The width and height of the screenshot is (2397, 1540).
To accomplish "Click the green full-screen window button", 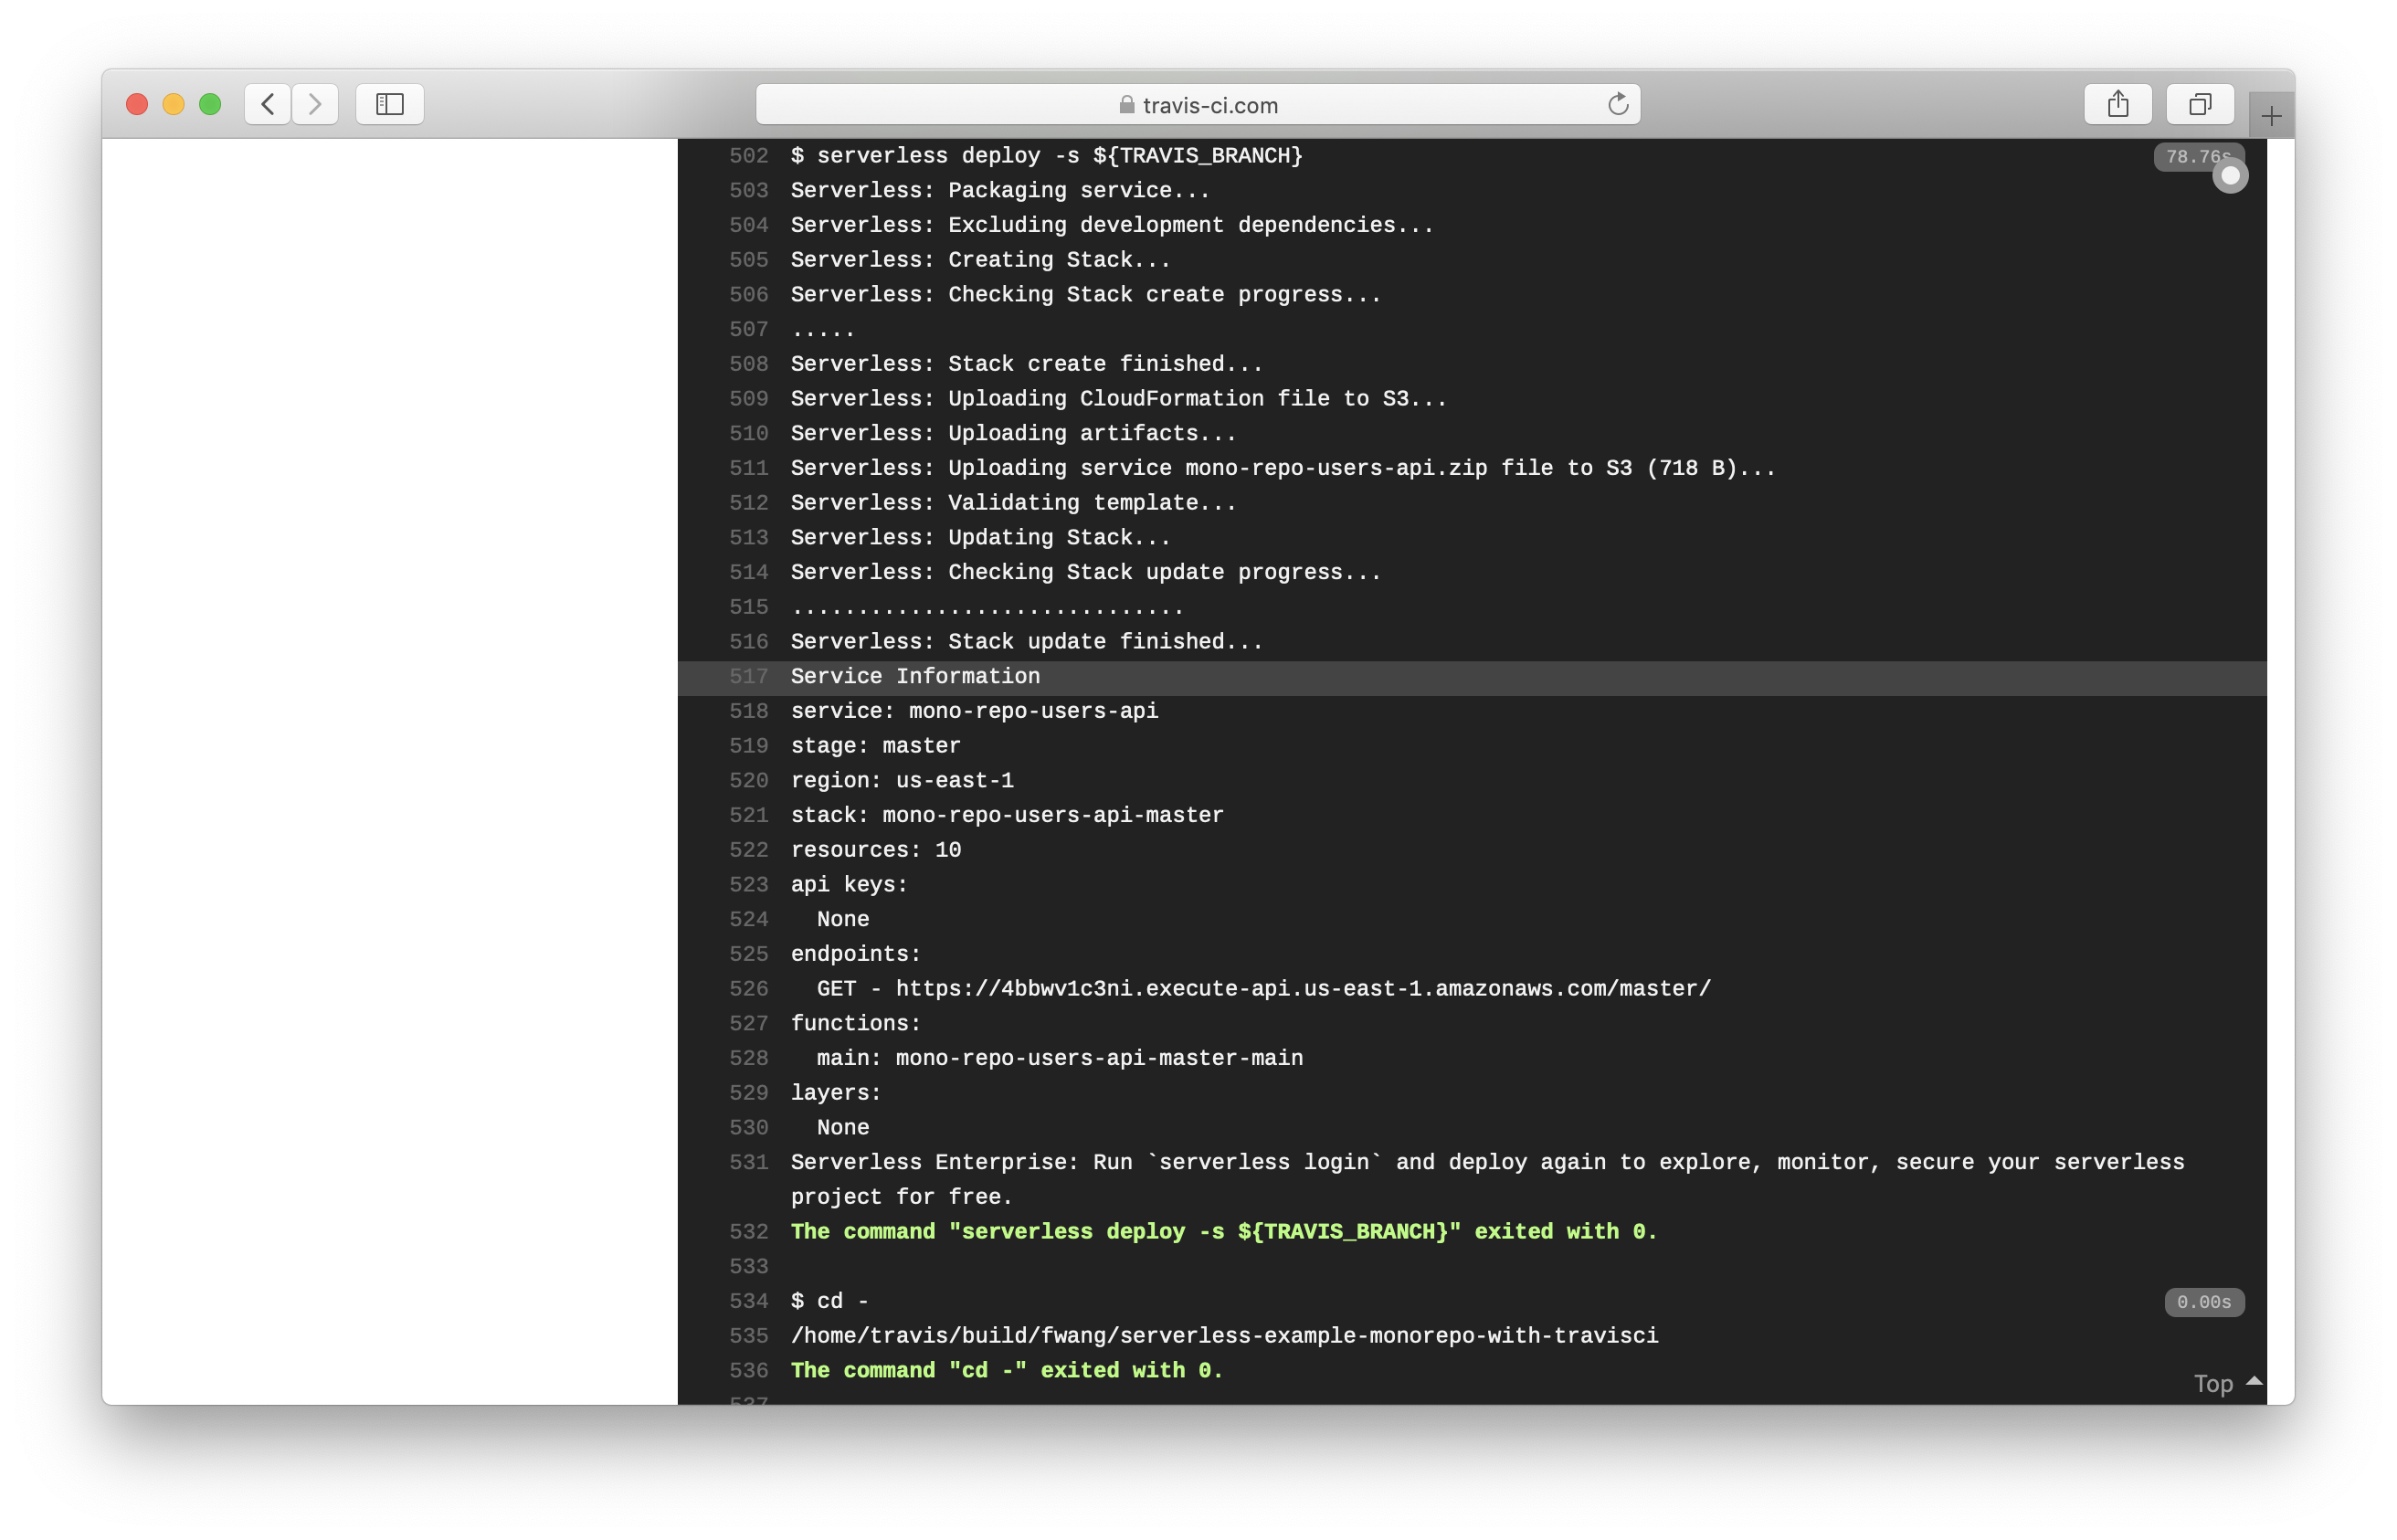I will click(x=210, y=104).
